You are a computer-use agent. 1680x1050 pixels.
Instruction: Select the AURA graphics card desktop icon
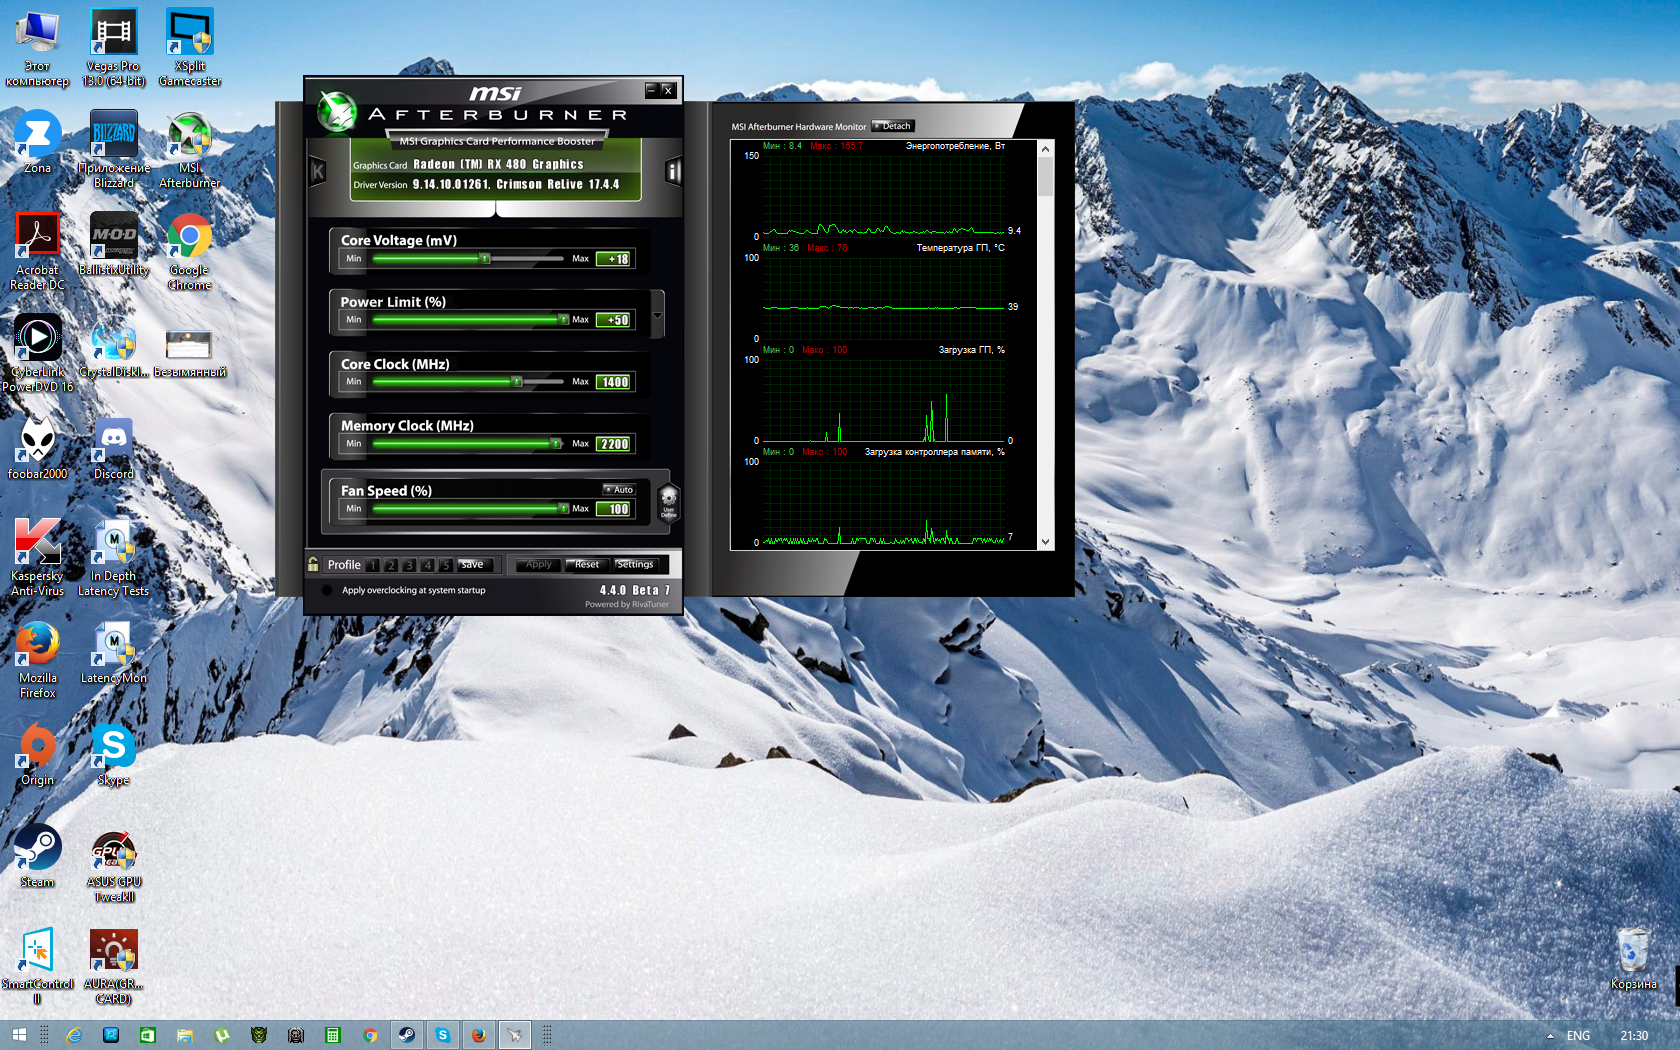pos(114,966)
